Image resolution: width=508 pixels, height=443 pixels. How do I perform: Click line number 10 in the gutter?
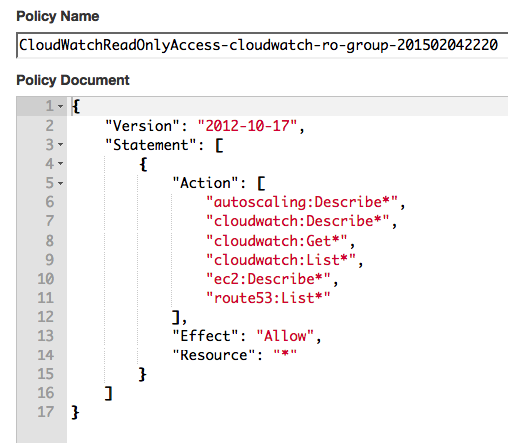click(x=46, y=279)
